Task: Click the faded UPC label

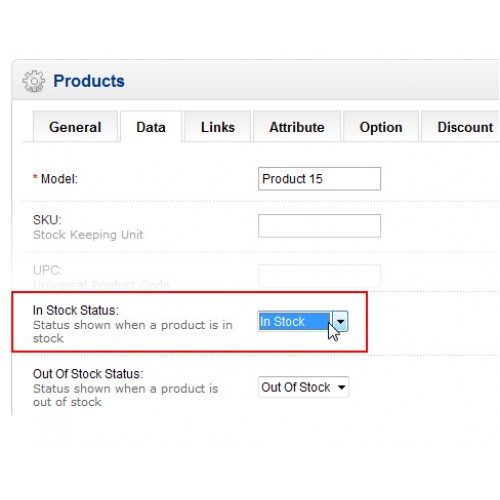Action: point(48,270)
